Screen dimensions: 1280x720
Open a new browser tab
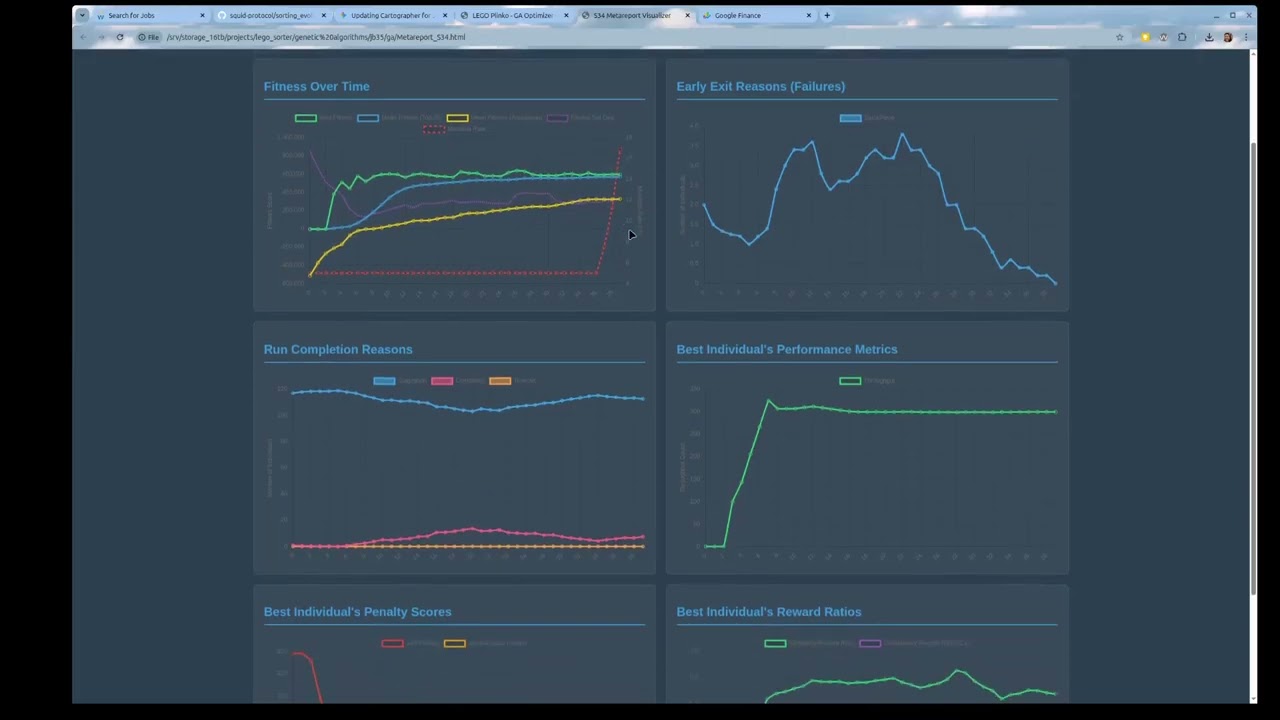click(x=827, y=15)
